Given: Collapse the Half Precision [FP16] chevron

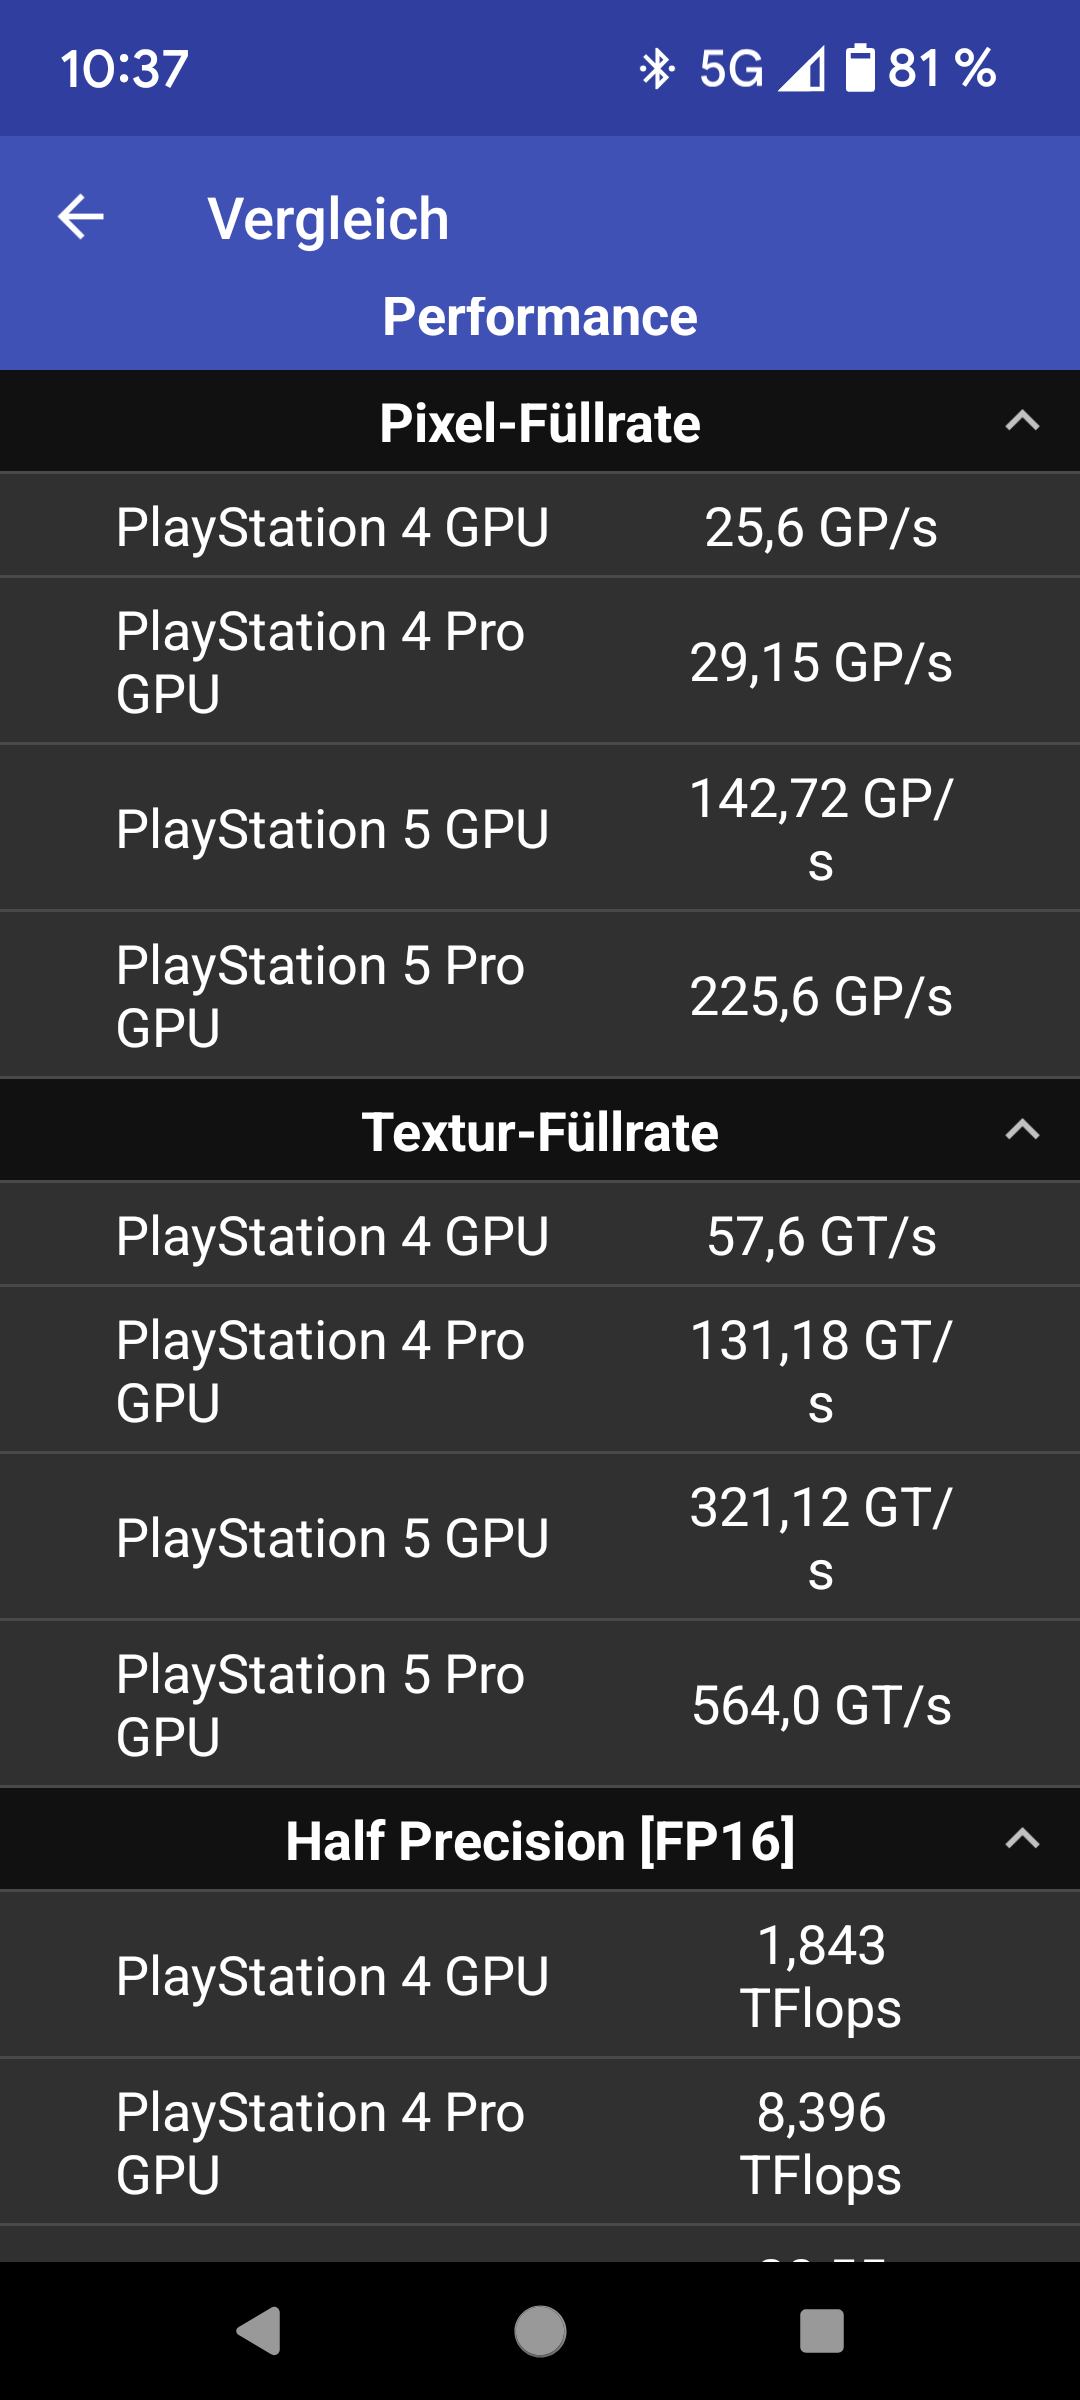Looking at the screenshot, I should pos(1022,1840).
